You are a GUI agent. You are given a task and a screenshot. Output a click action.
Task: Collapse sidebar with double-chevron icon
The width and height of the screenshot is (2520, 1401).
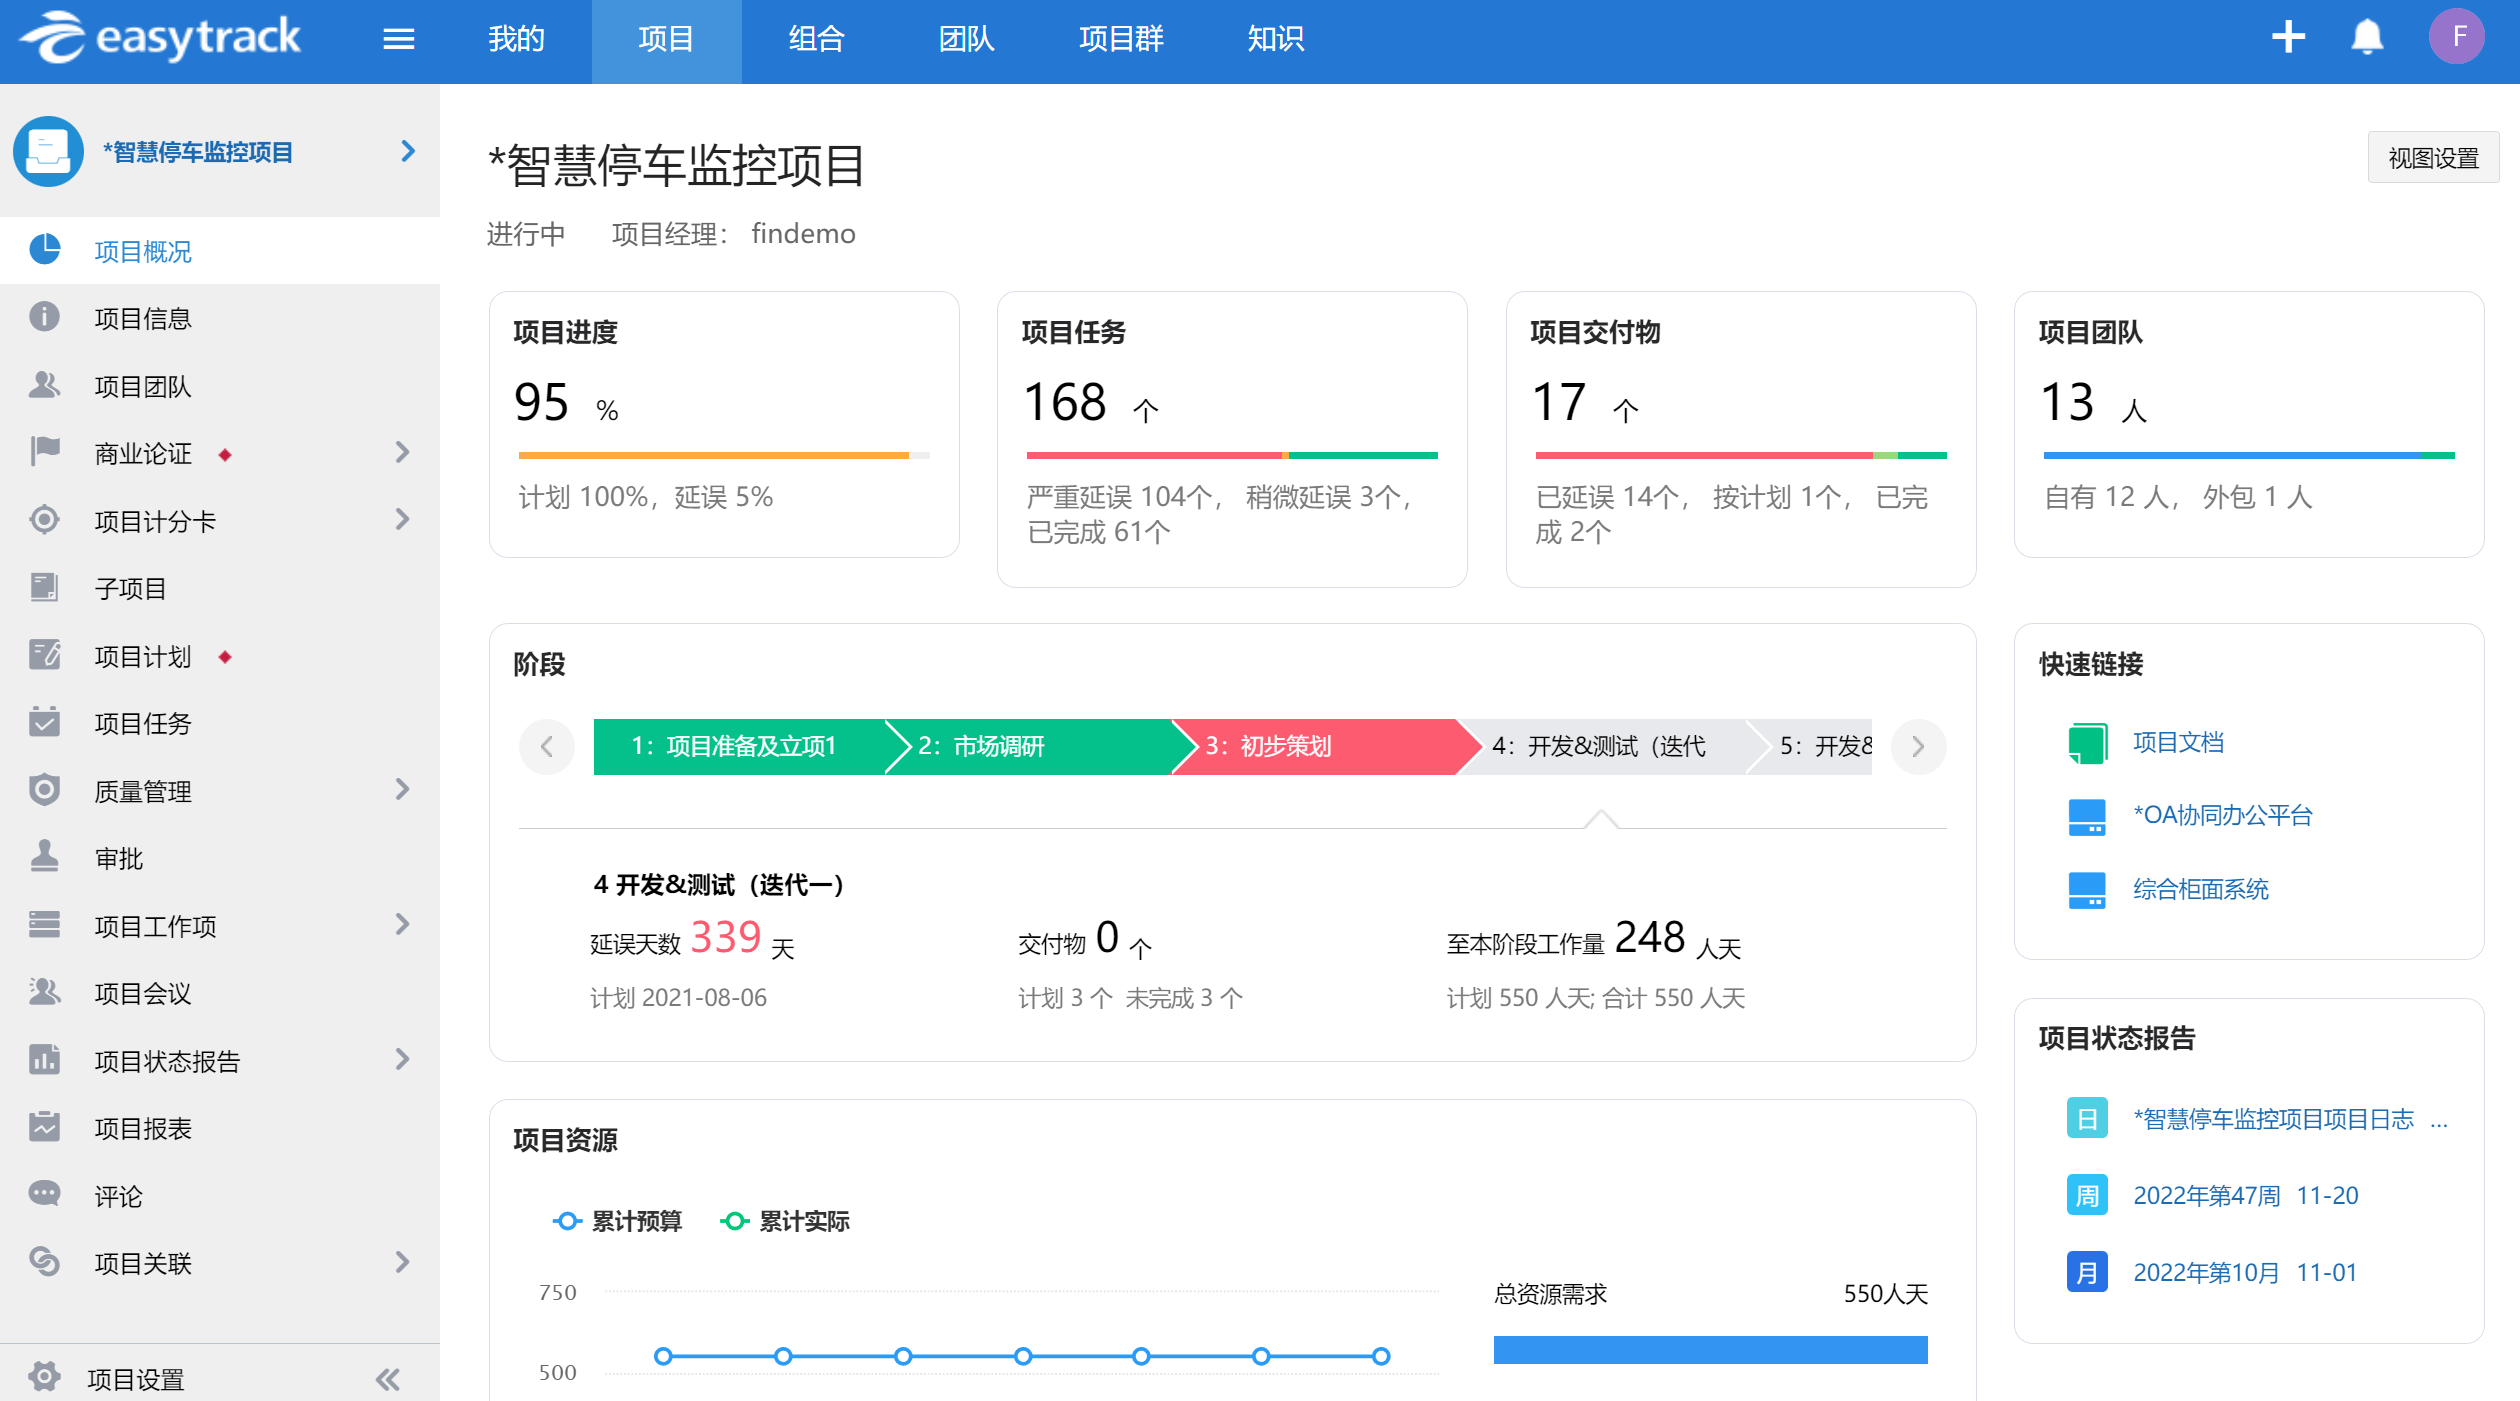click(388, 1379)
